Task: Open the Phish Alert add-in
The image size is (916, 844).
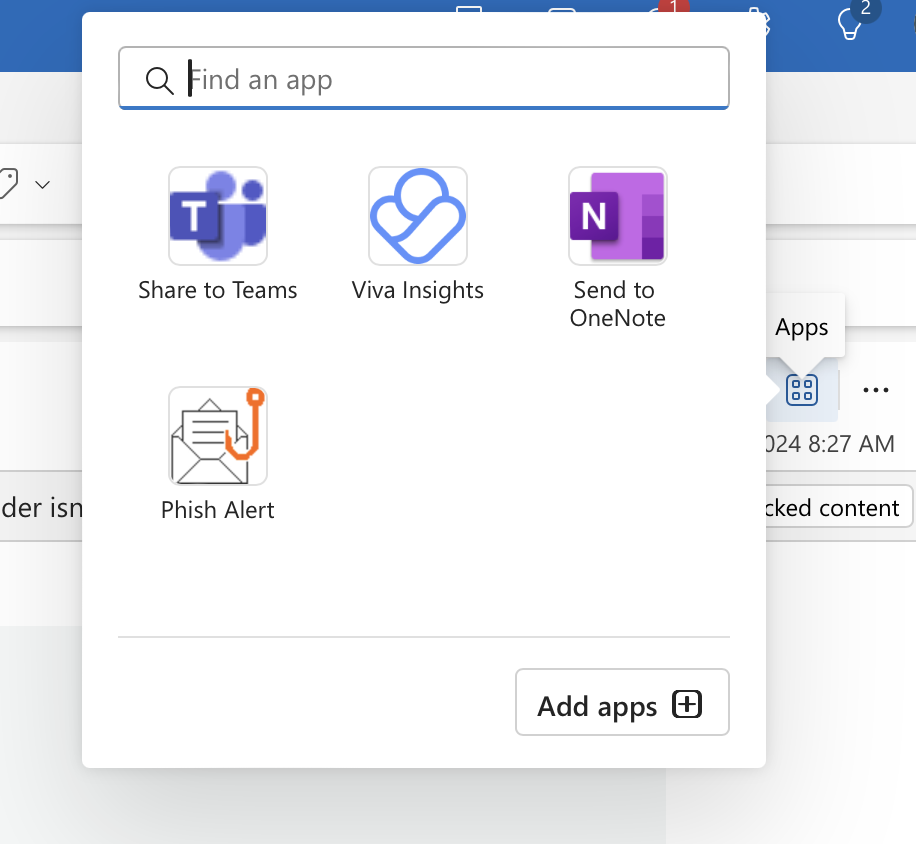Action: click(x=217, y=454)
